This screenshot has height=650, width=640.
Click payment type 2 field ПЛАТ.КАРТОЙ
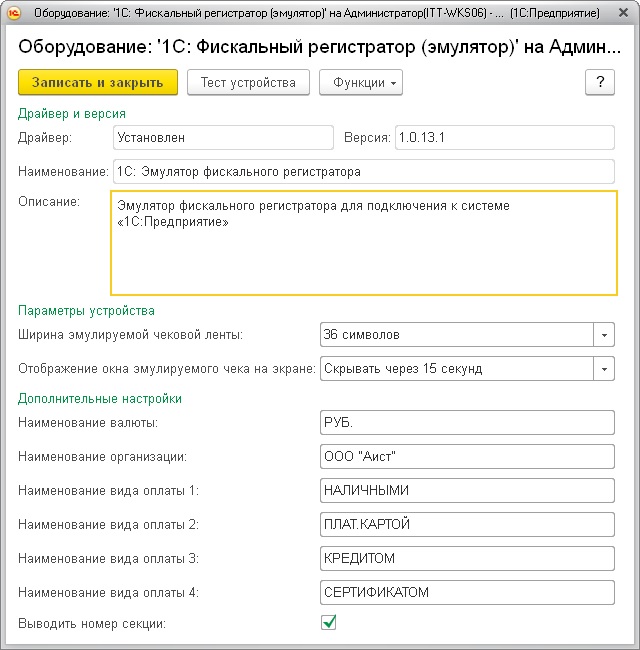point(466,525)
